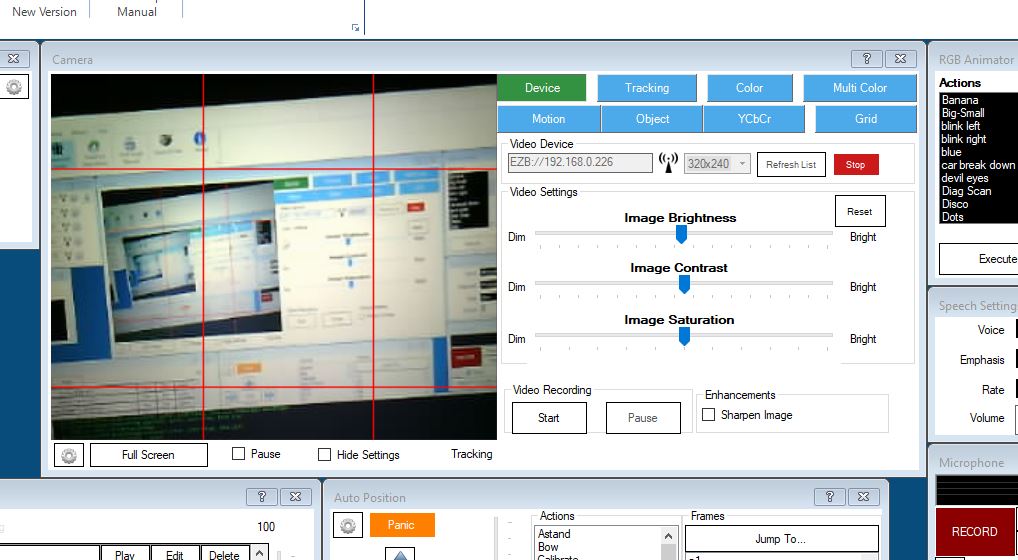Switch to the Grid tab

point(865,119)
